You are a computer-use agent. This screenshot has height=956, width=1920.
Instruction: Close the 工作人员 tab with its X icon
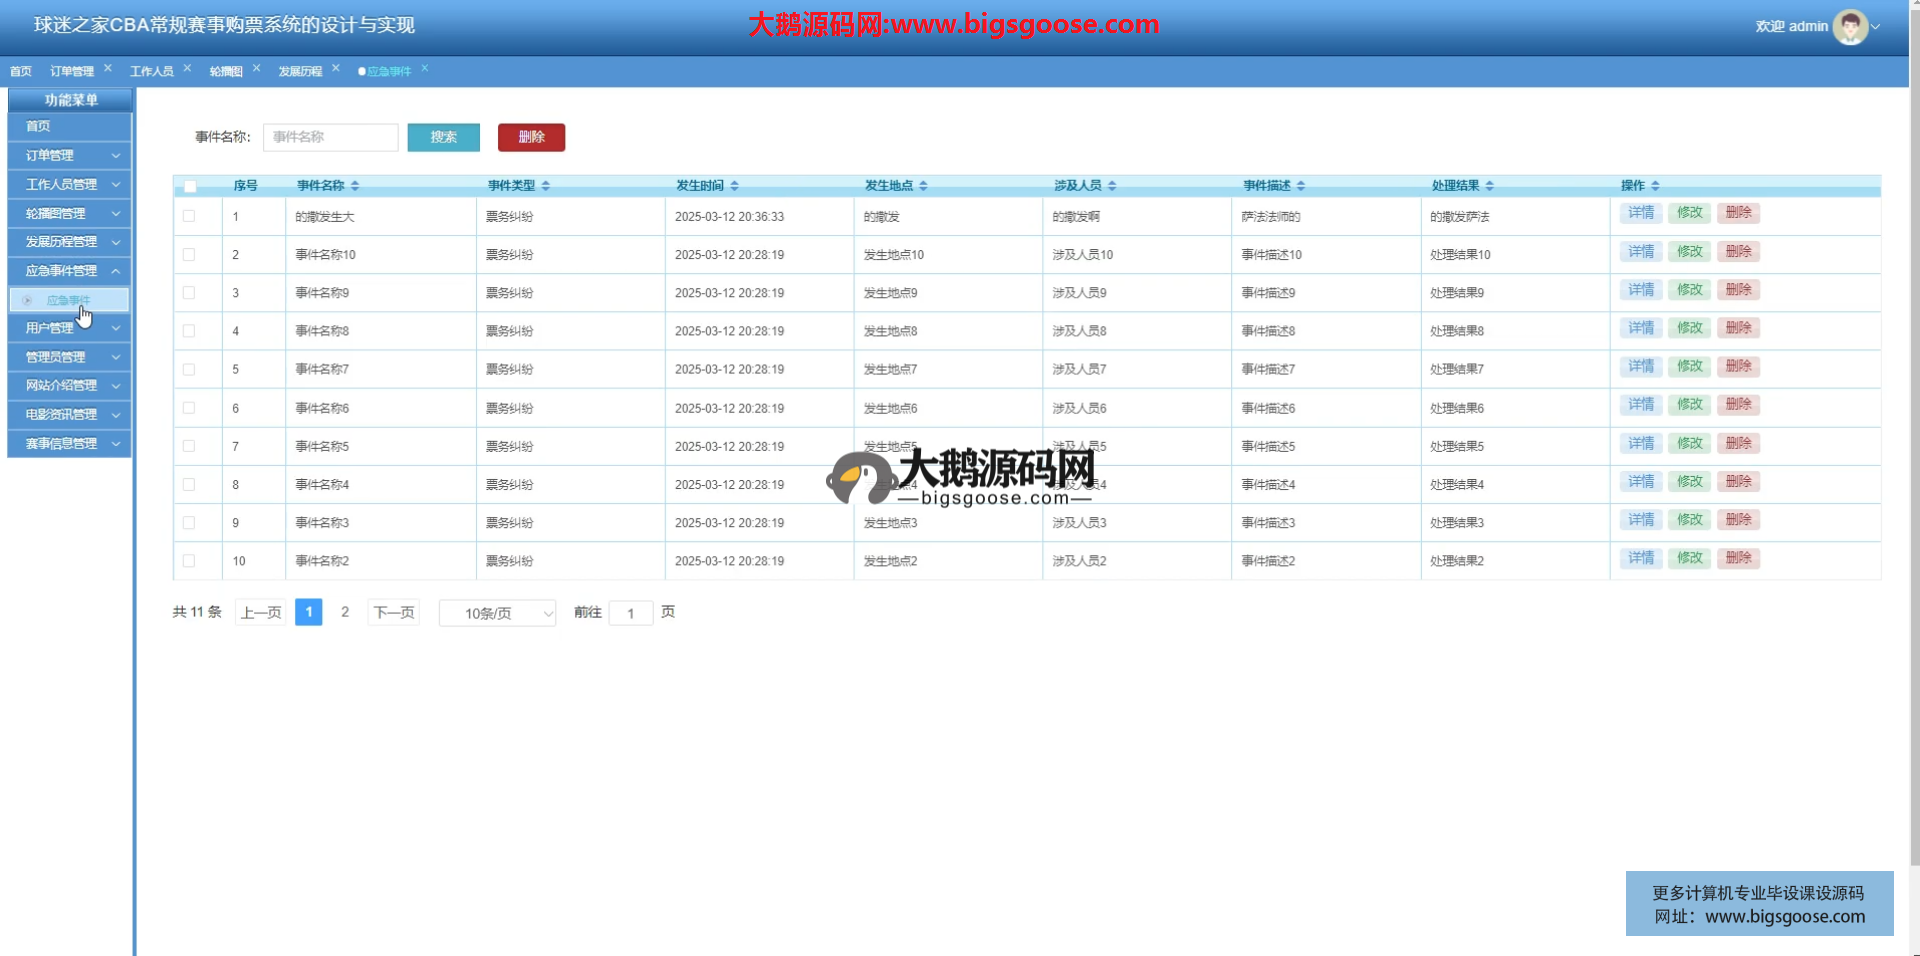[187, 69]
